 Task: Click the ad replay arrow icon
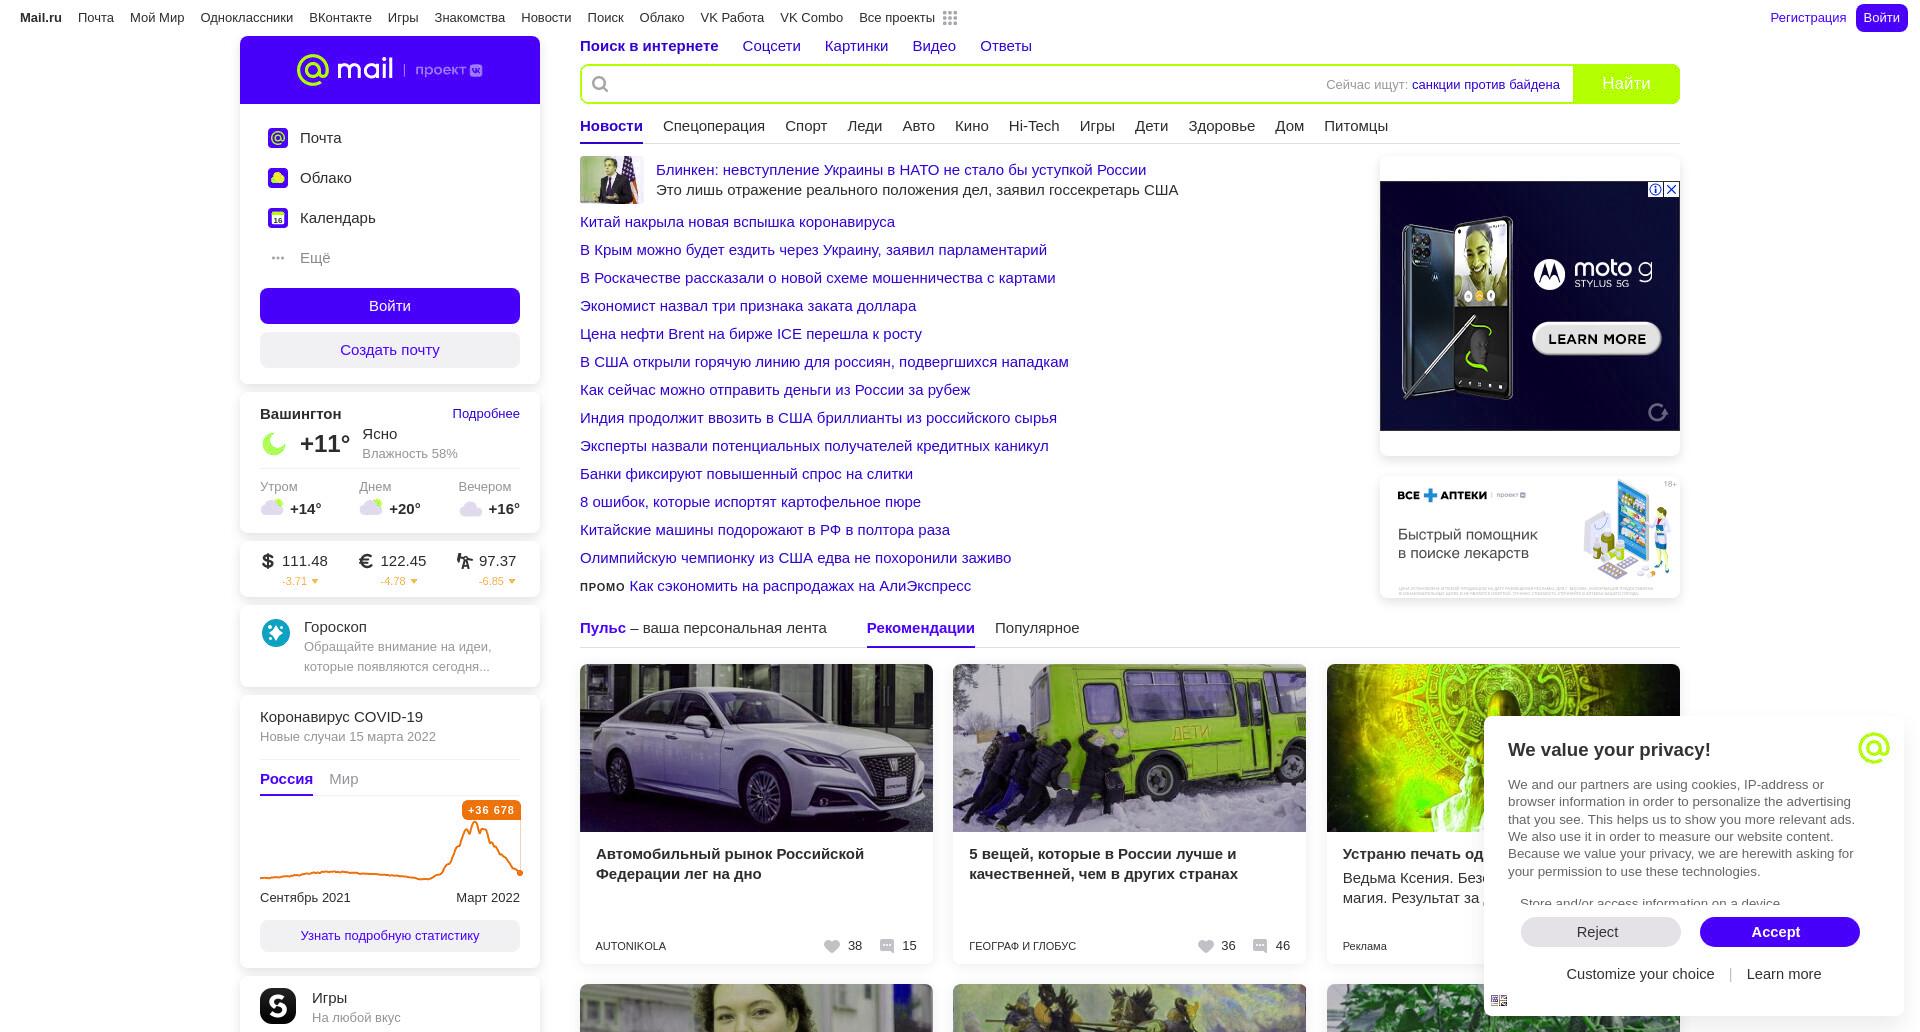[1658, 412]
